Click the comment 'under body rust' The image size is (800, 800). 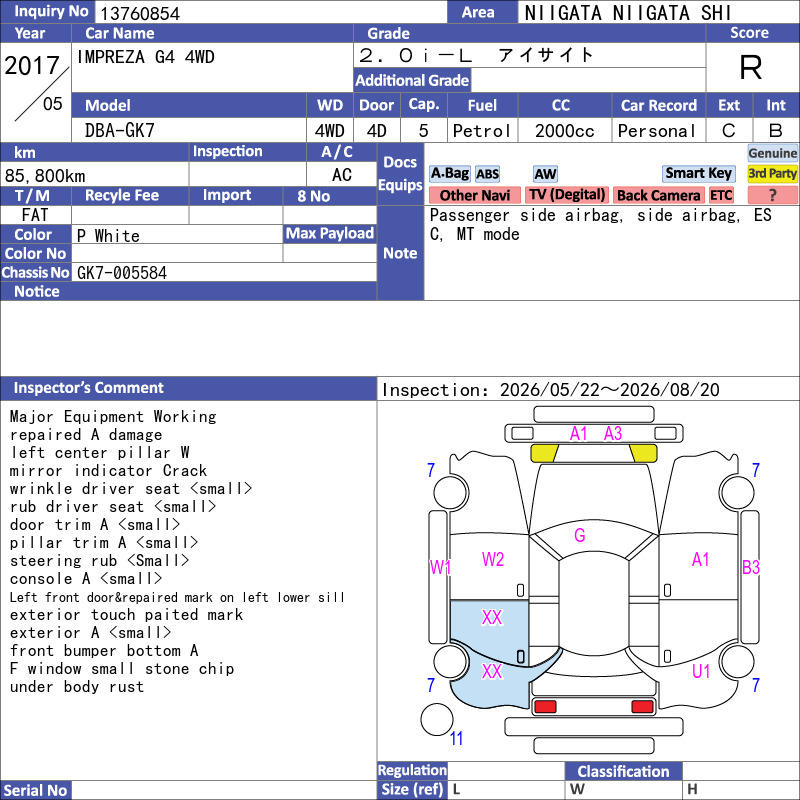[x=77, y=687]
